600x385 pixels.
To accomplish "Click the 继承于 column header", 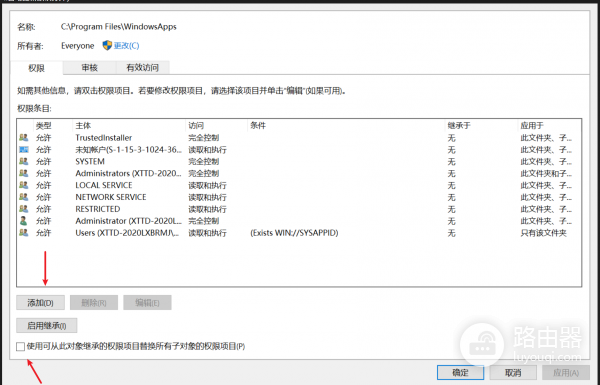I will 459,125.
